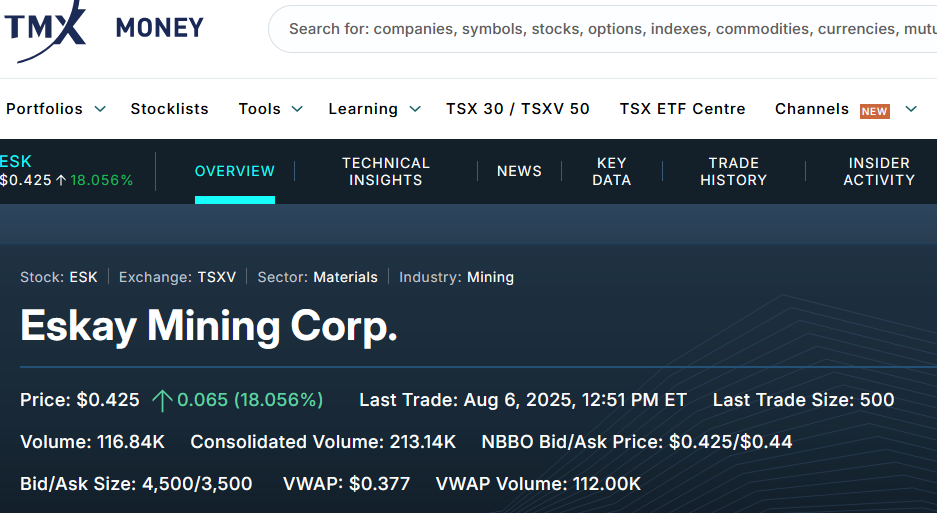Image resolution: width=937 pixels, height=513 pixels.
Task: Open the TSX ETF Centre page
Action: click(x=682, y=109)
